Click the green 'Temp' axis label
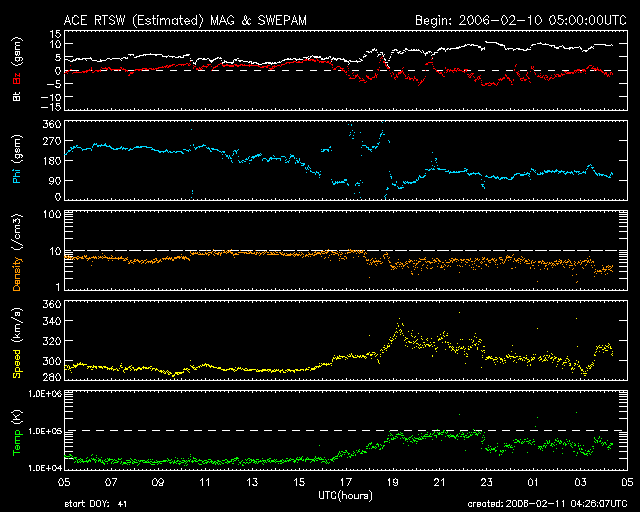Viewport: 640px width, 512px height. [x=17, y=443]
